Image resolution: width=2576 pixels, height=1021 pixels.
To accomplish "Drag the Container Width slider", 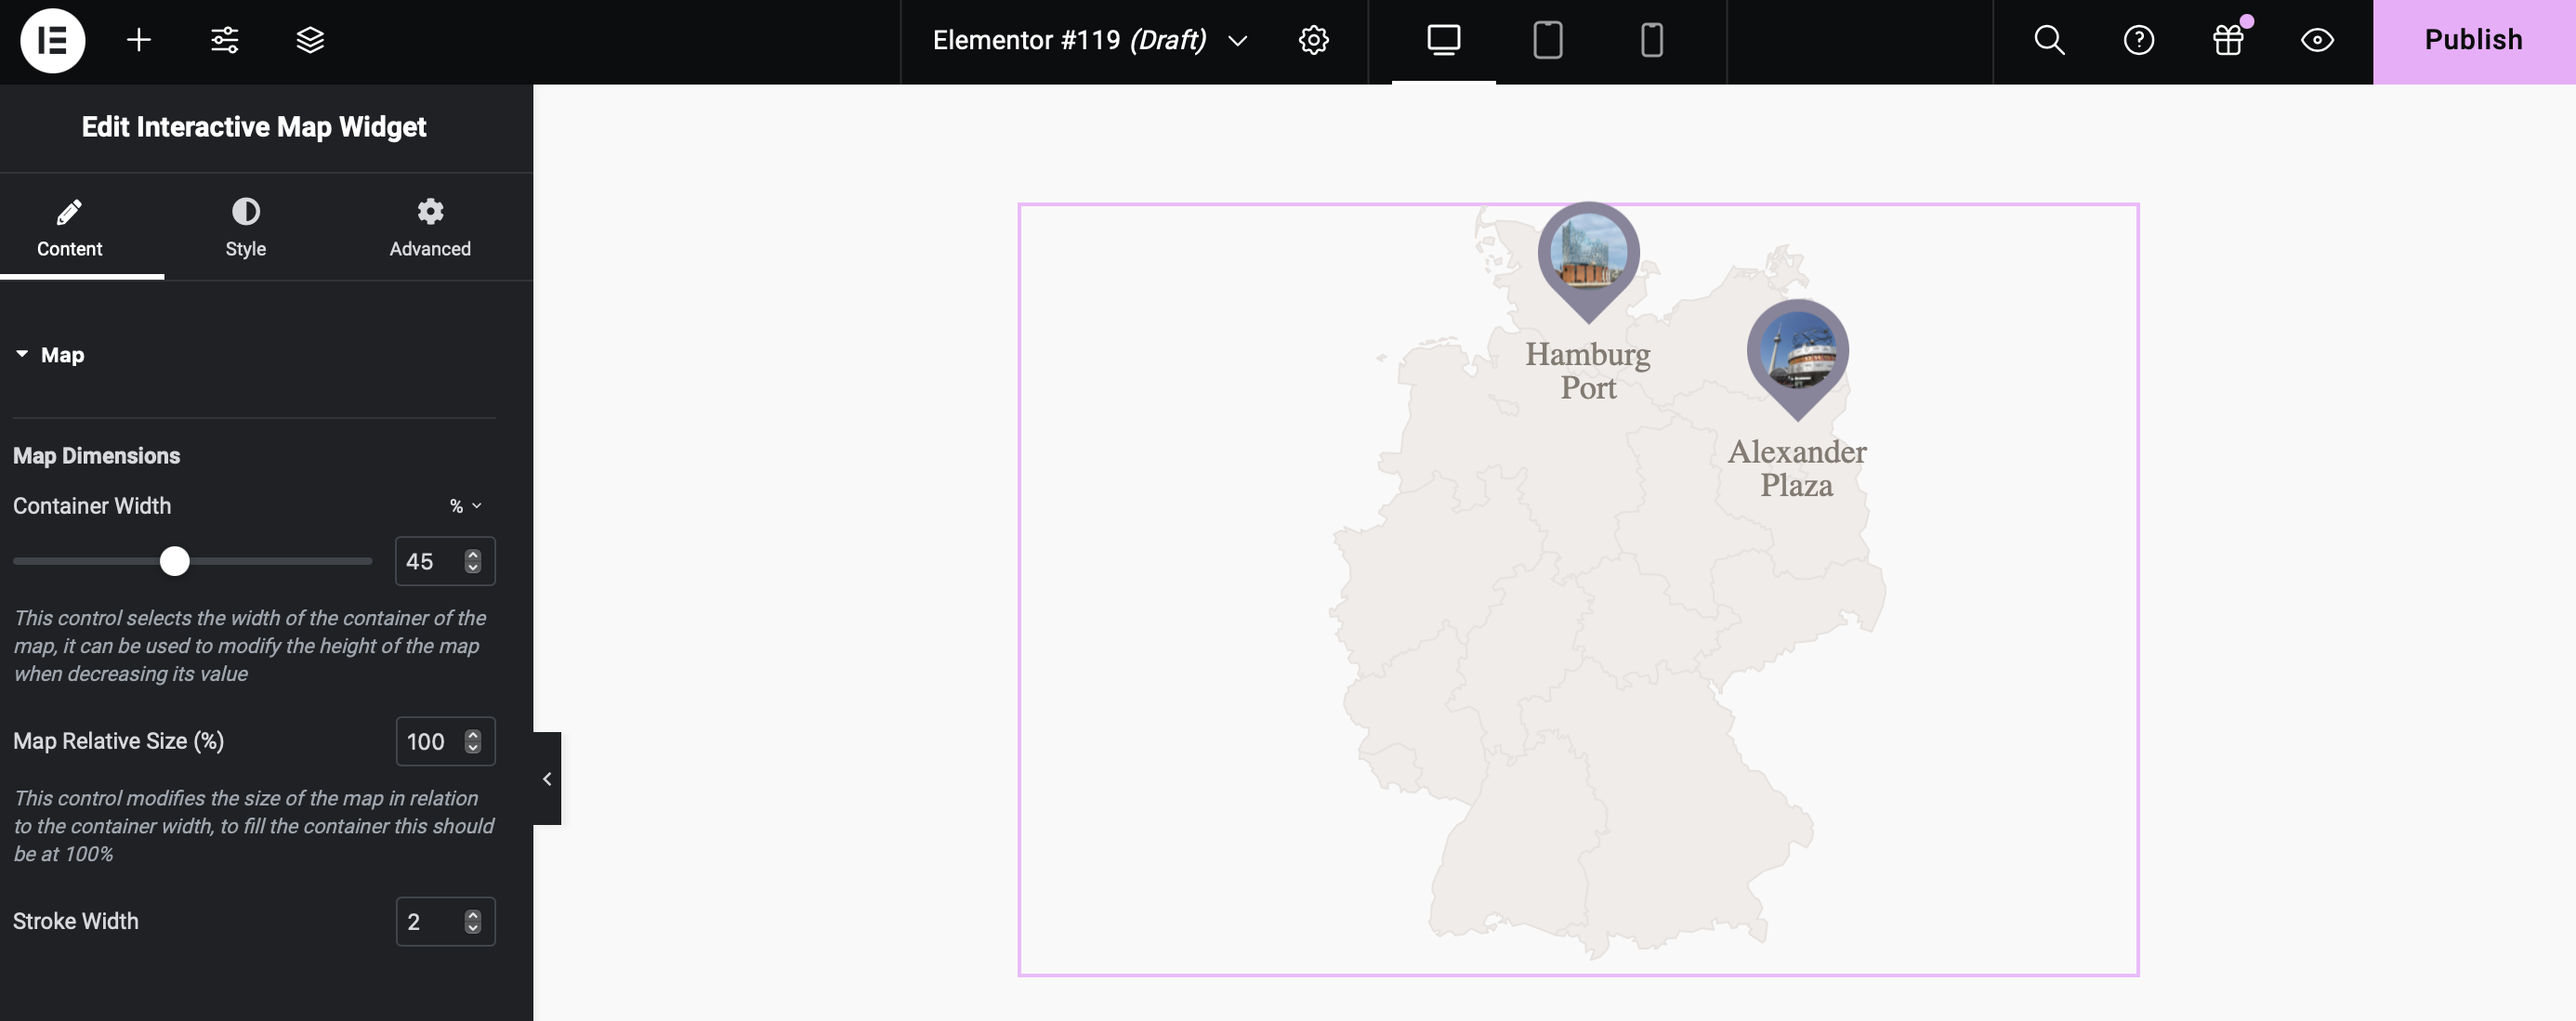I will point(174,561).
